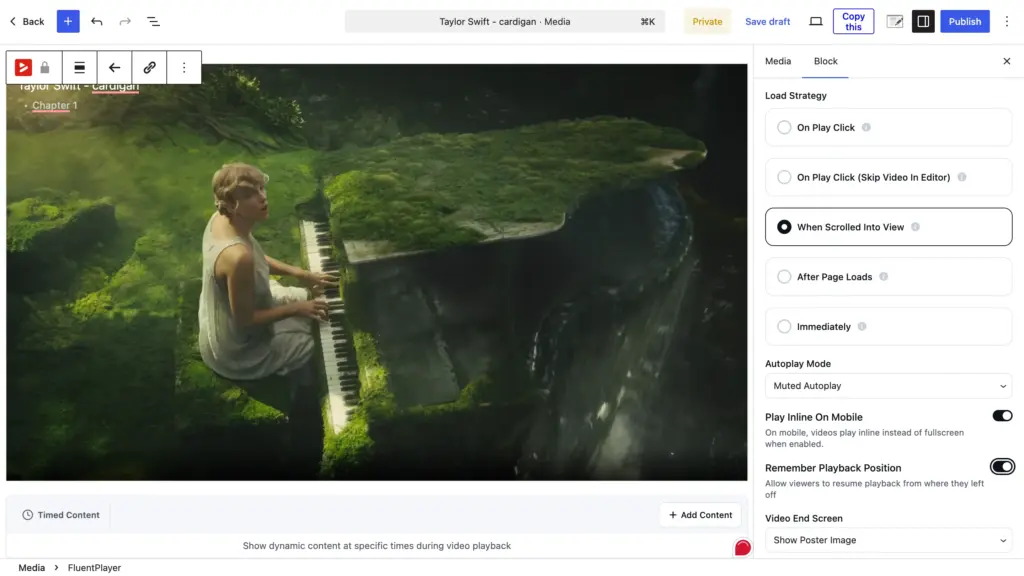Change block alignment in the toolbar
1024x576 pixels.
point(80,67)
